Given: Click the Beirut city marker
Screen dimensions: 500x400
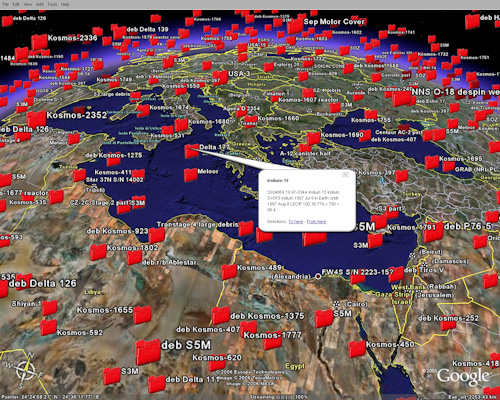Looking at the screenshot, I should [x=413, y=256].
